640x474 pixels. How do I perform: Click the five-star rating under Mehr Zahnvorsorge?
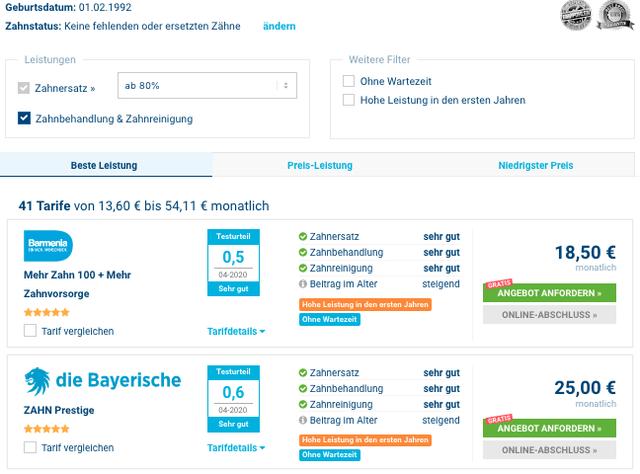pos(47,312)
